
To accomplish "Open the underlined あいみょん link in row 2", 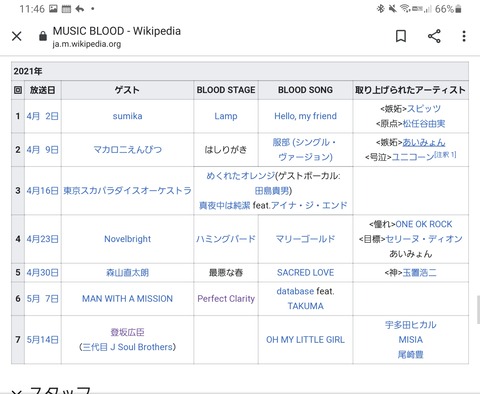I will [424, 142].
